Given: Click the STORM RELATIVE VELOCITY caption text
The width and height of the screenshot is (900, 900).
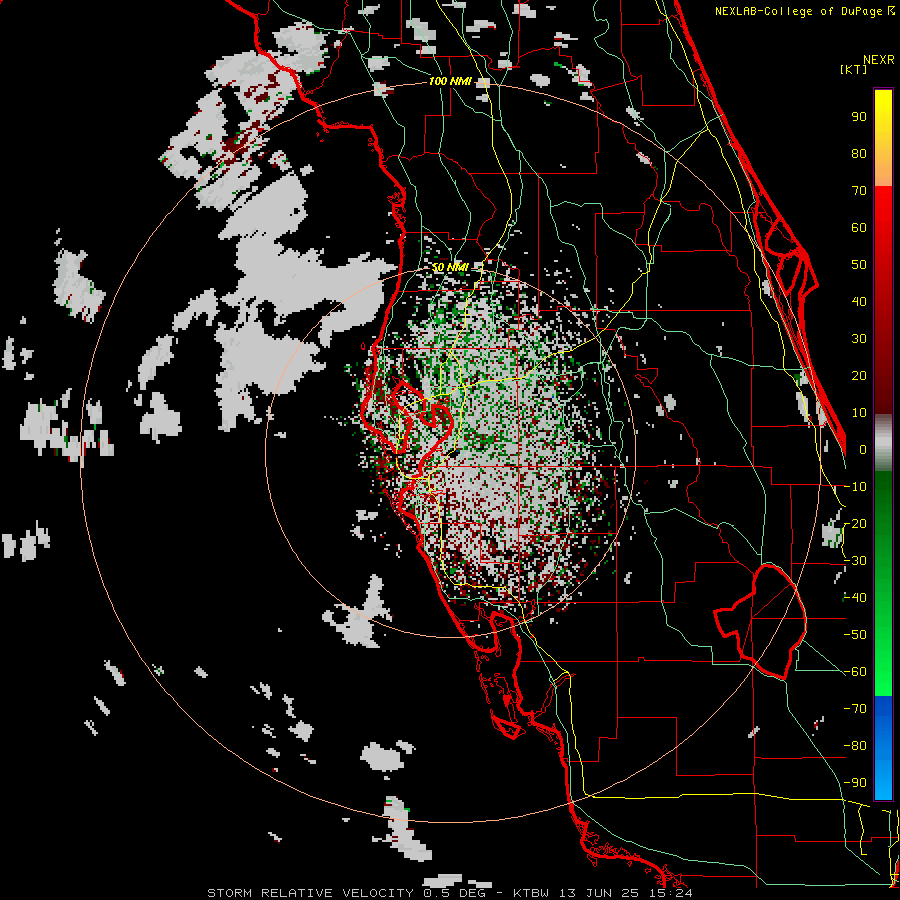Looking at the screenshot, I should [x=310, y=893].
